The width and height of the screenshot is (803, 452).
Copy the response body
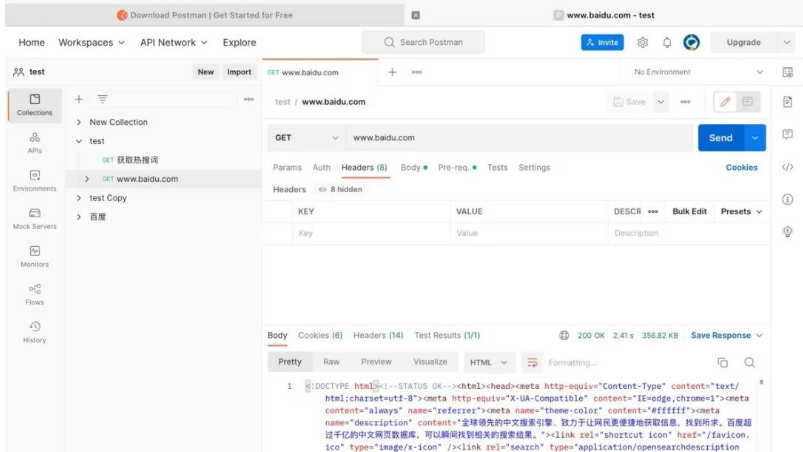[723, 362]
